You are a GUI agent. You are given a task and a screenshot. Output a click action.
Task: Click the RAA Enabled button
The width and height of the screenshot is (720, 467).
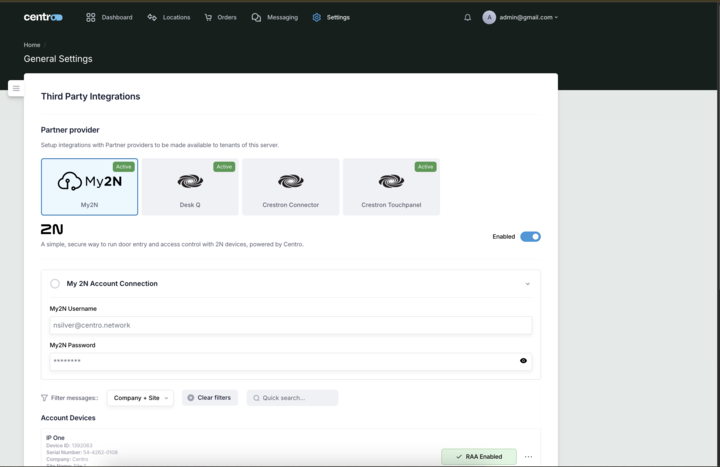(x=479, y=457)
